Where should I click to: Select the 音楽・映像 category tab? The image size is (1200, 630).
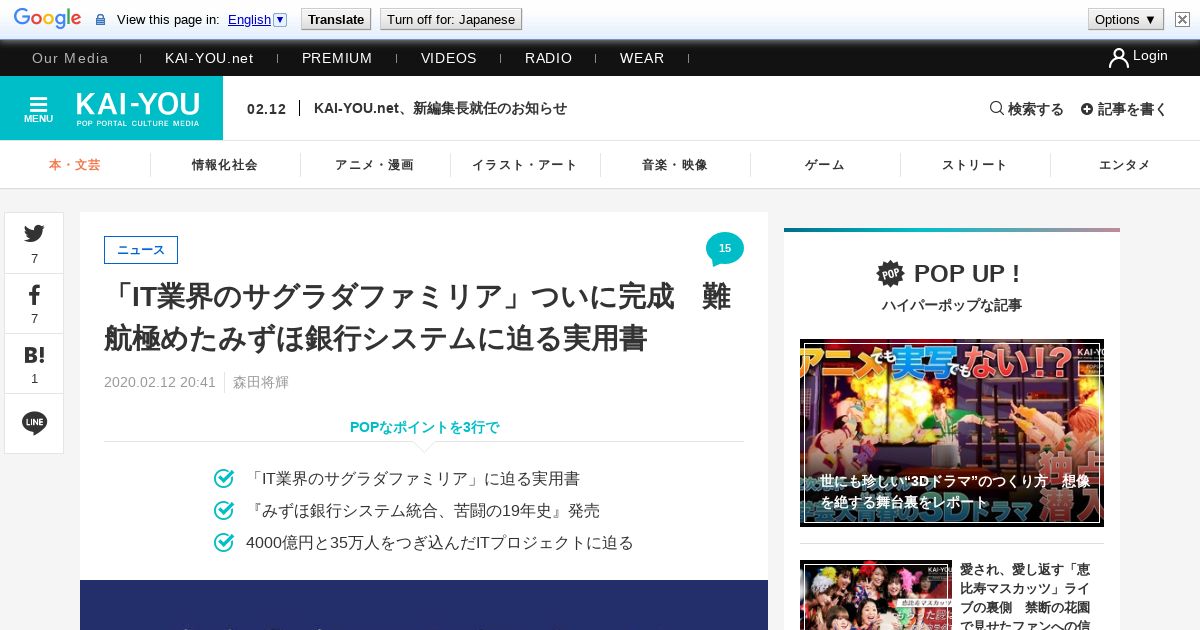click(x=675, y=165)
